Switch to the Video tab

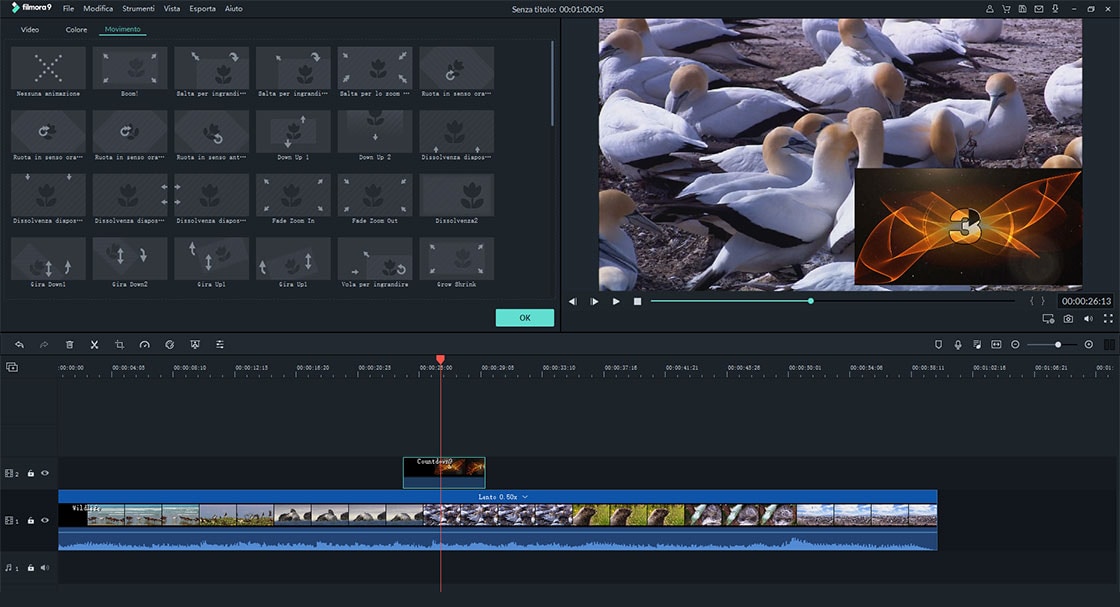30,29
